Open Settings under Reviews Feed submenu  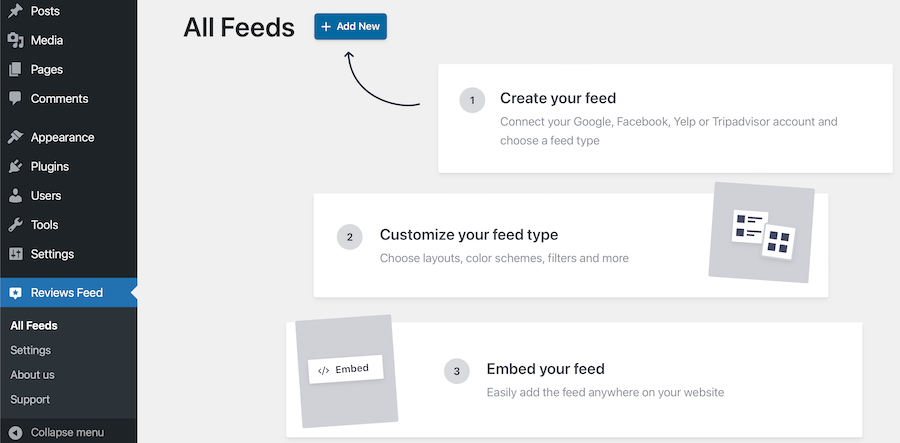pos(31,350)
